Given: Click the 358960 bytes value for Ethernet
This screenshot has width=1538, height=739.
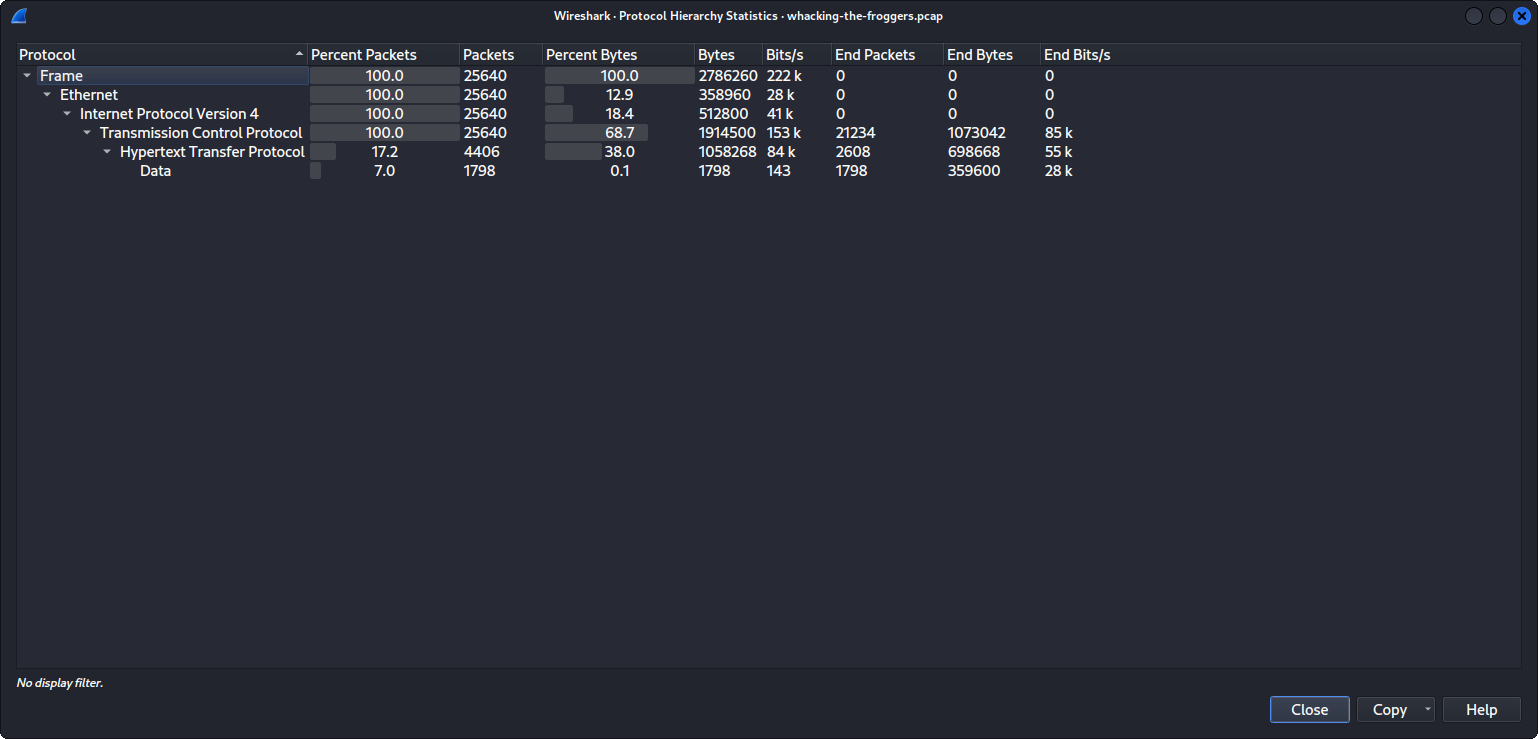Looking at the screenshot, I should click(x=724, y=95).
